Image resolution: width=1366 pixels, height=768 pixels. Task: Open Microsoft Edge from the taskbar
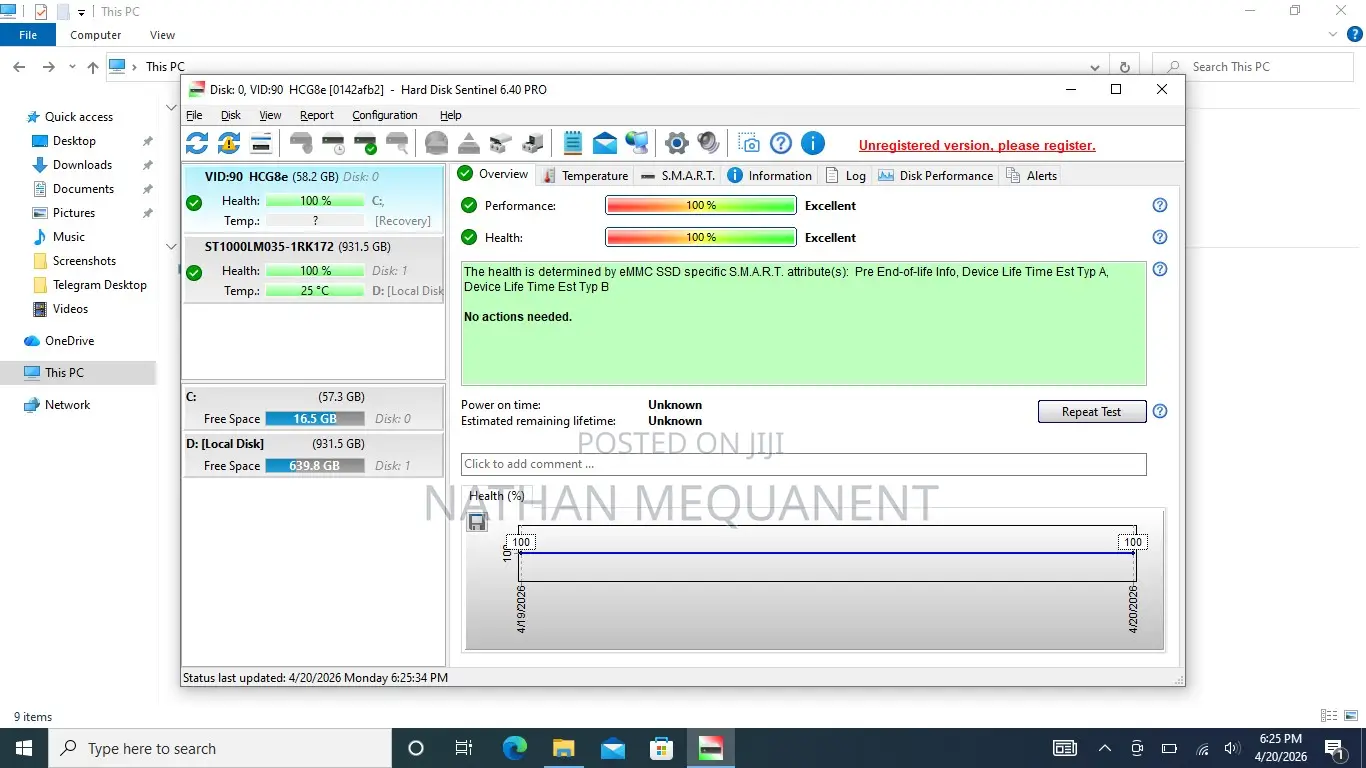tap(515, 748)
